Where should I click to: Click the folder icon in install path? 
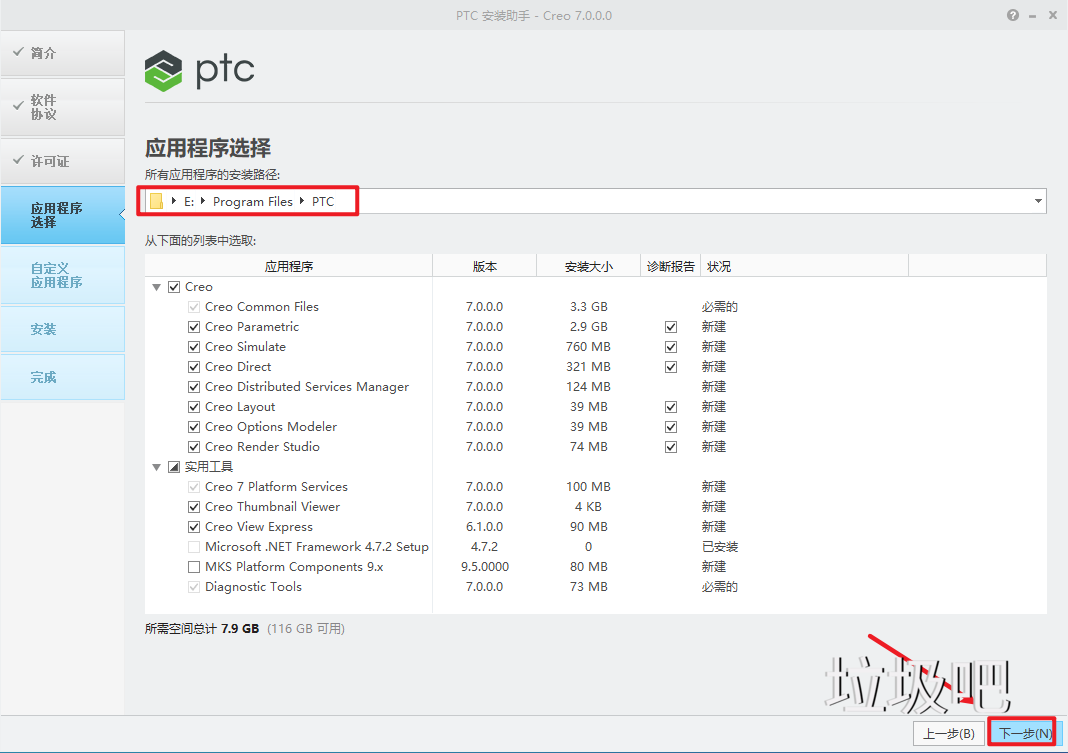156,201
